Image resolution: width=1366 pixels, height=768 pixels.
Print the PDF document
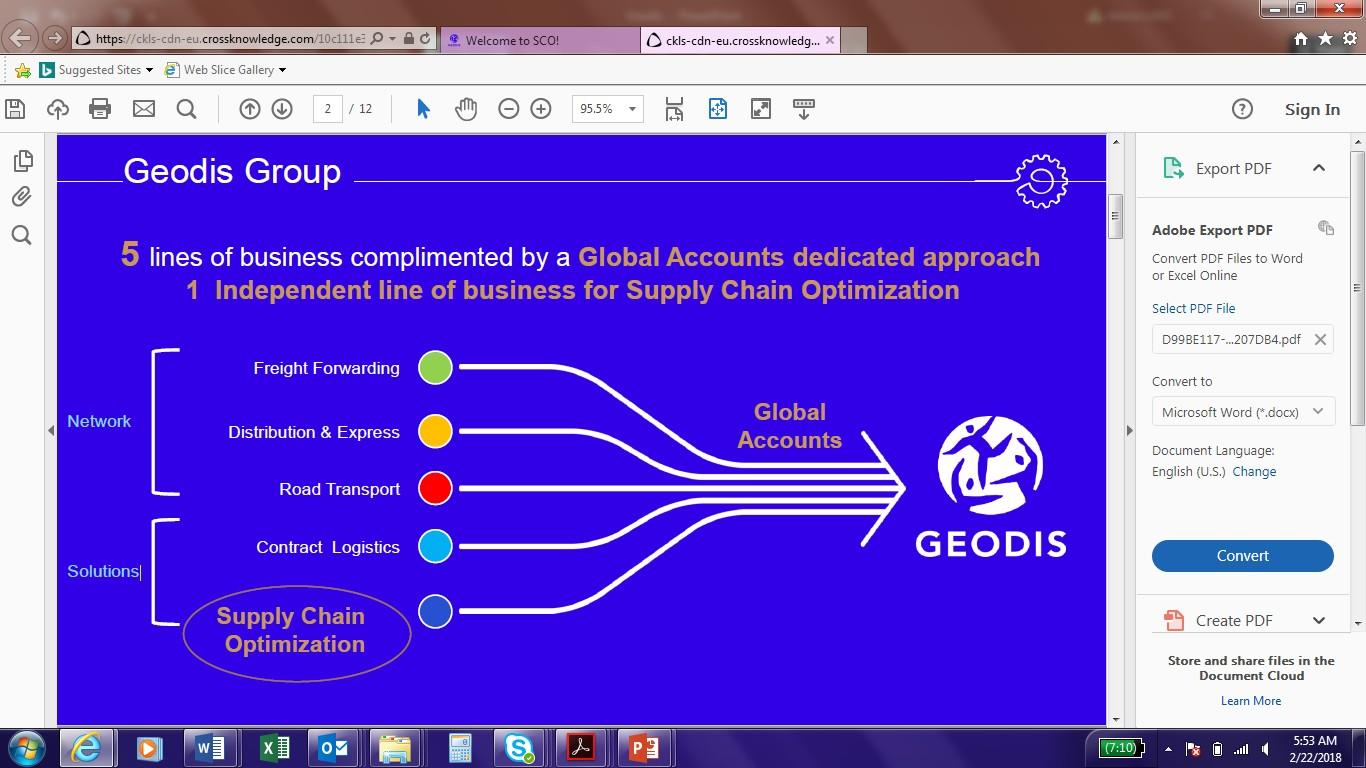pyautogui.click(x=100, y=109)
